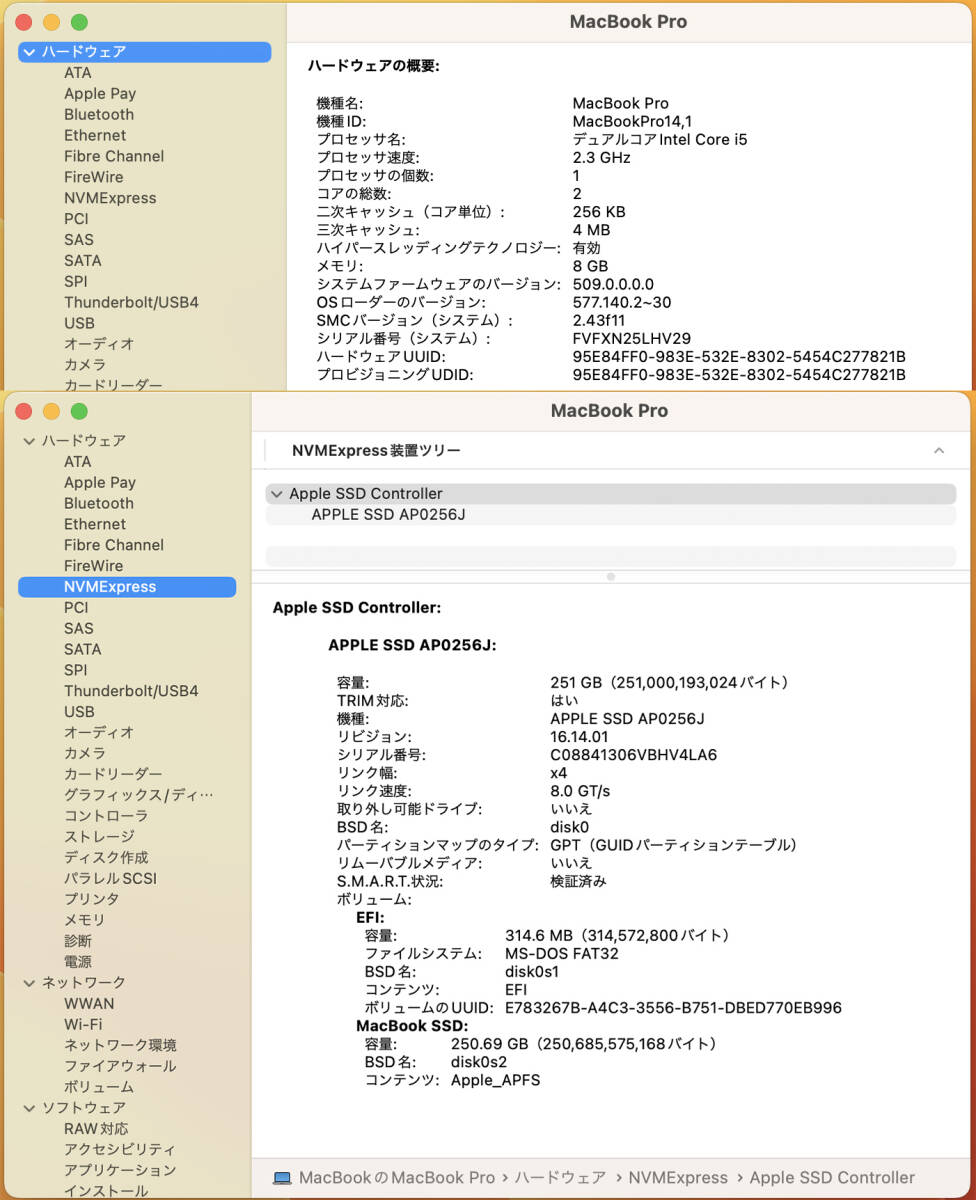The image size is (976, 1200).
Task: Collapse the Apple SSD Controller row
Action: (276, 494)
